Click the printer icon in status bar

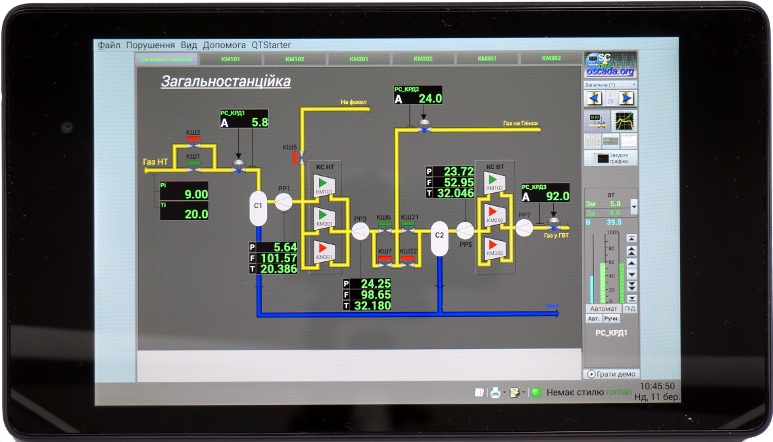[495, 393]
